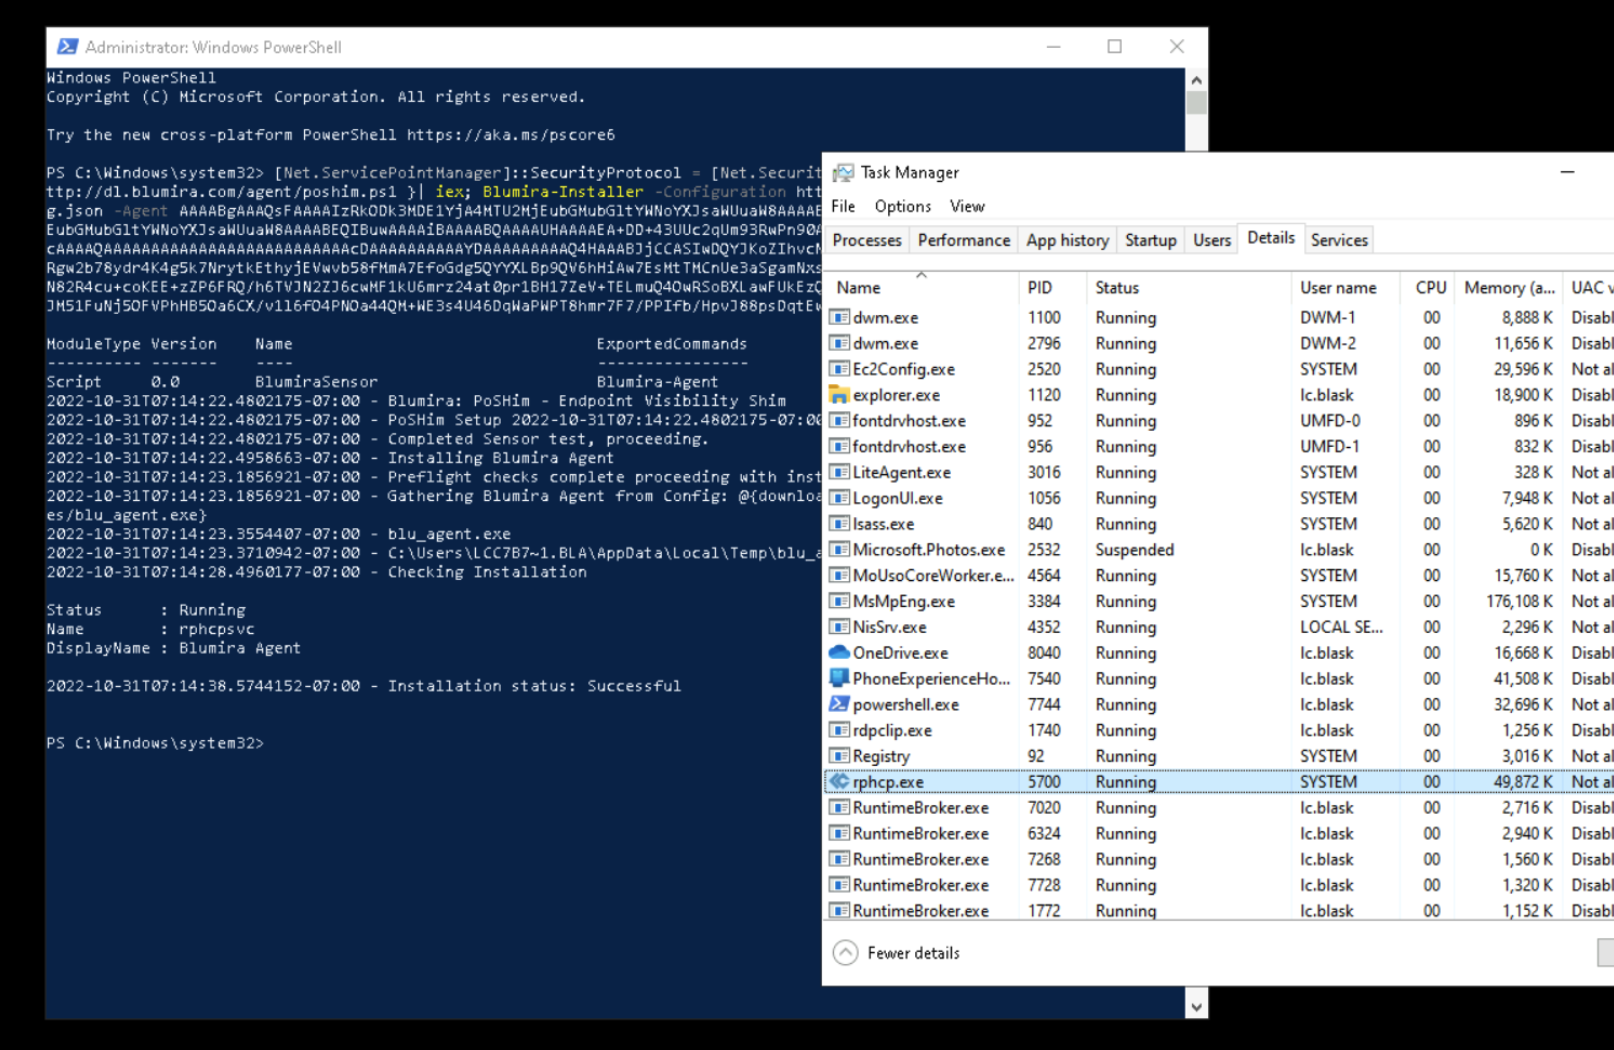Click the PhoneExperienceHost monitor icon

coord(840,678)
